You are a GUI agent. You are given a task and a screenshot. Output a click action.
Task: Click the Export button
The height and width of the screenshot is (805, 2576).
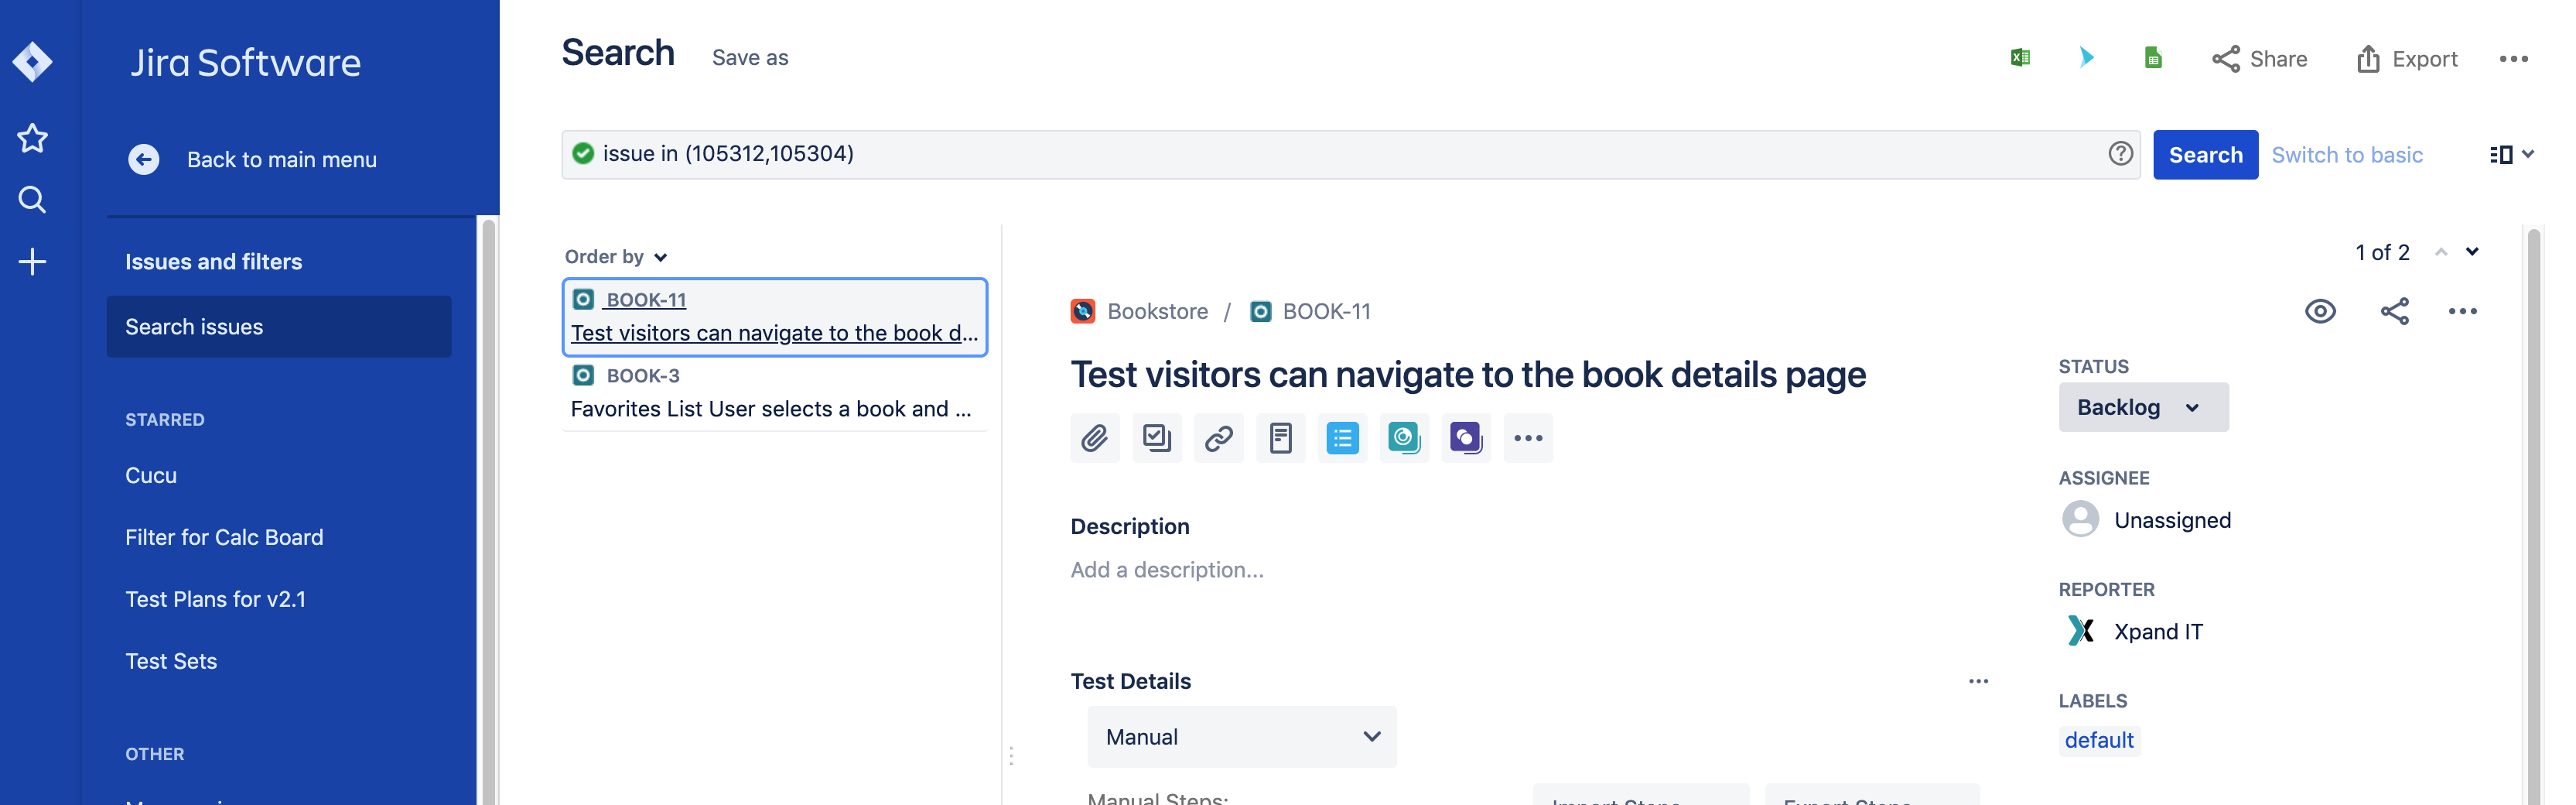pos(2407,59)
